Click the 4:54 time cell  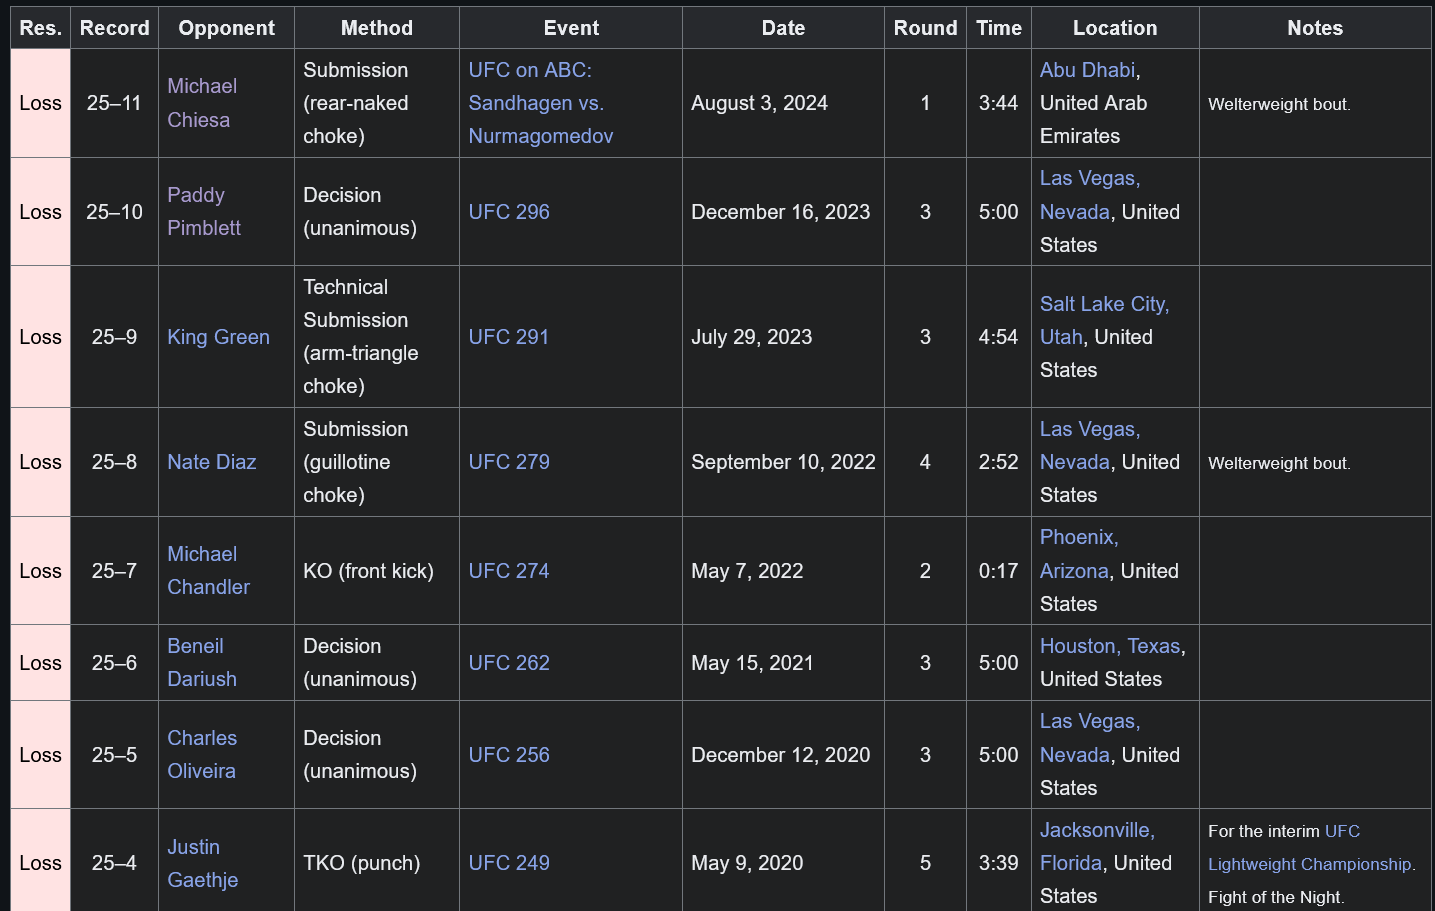pyautogui.click(x=999, y=337)
